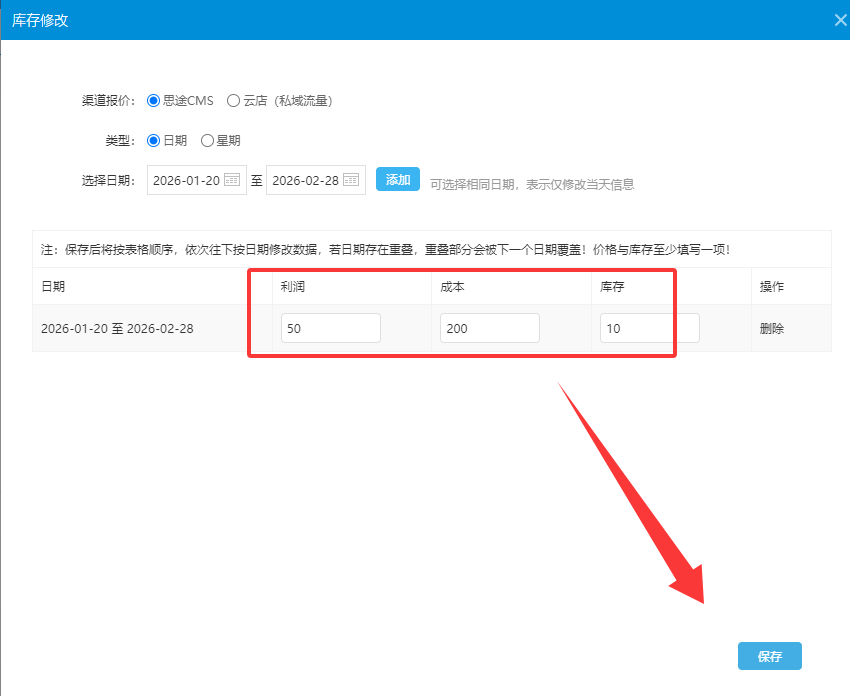Viewport: 850px width, 696px height.
Task: Click the end date 2026-02-28 input
Action: pos(306,180)
